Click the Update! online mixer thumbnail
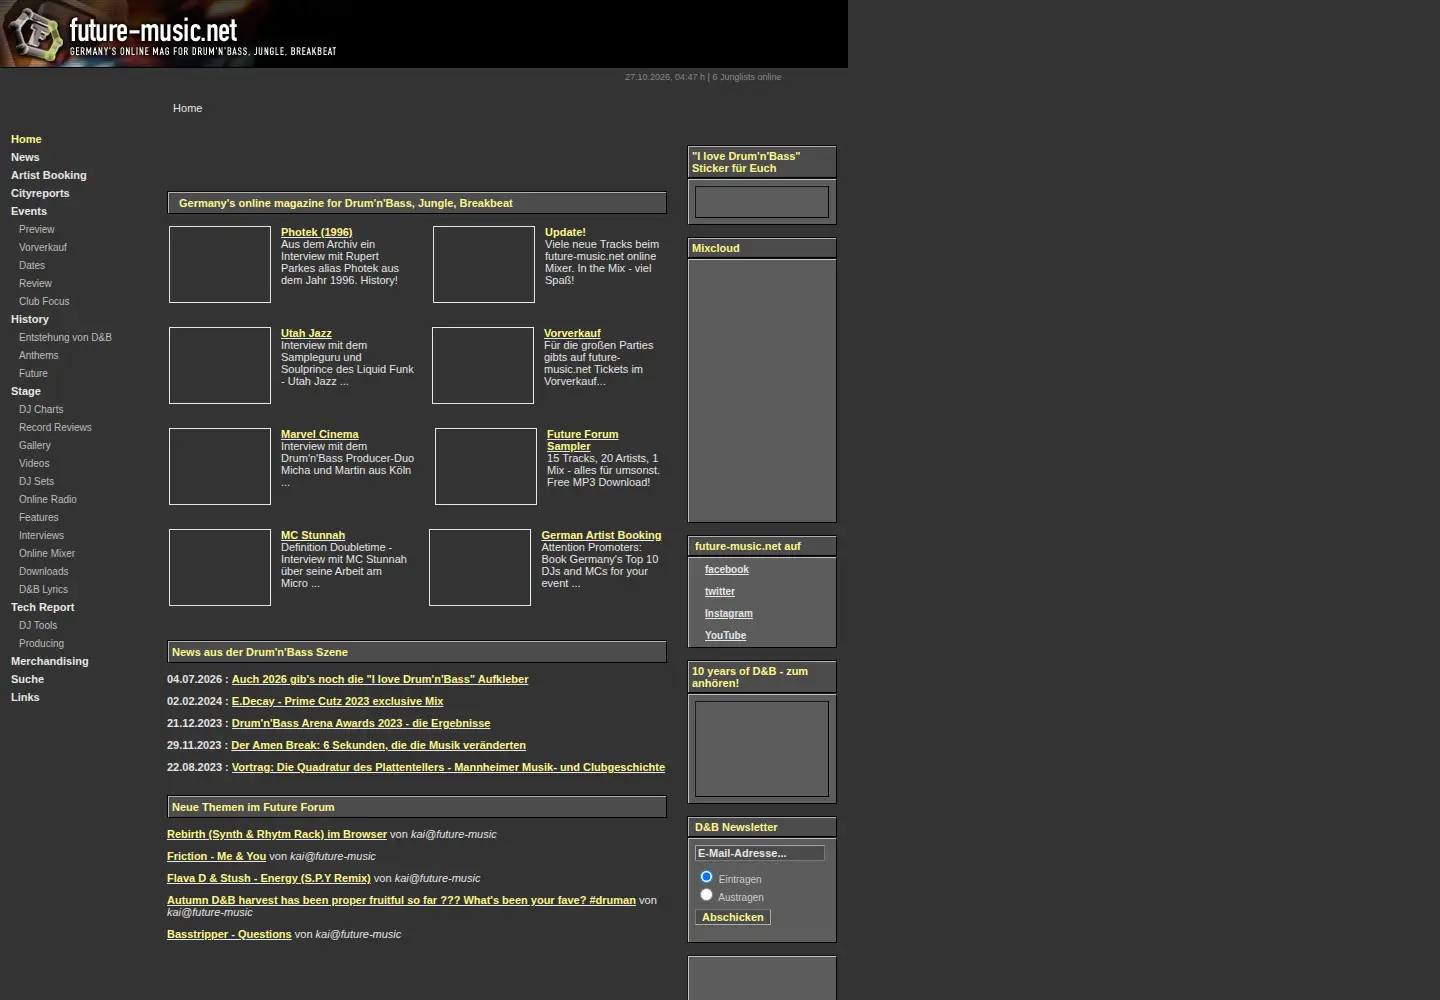The height and width of the screenshot is (1000, 1440). 484,264
